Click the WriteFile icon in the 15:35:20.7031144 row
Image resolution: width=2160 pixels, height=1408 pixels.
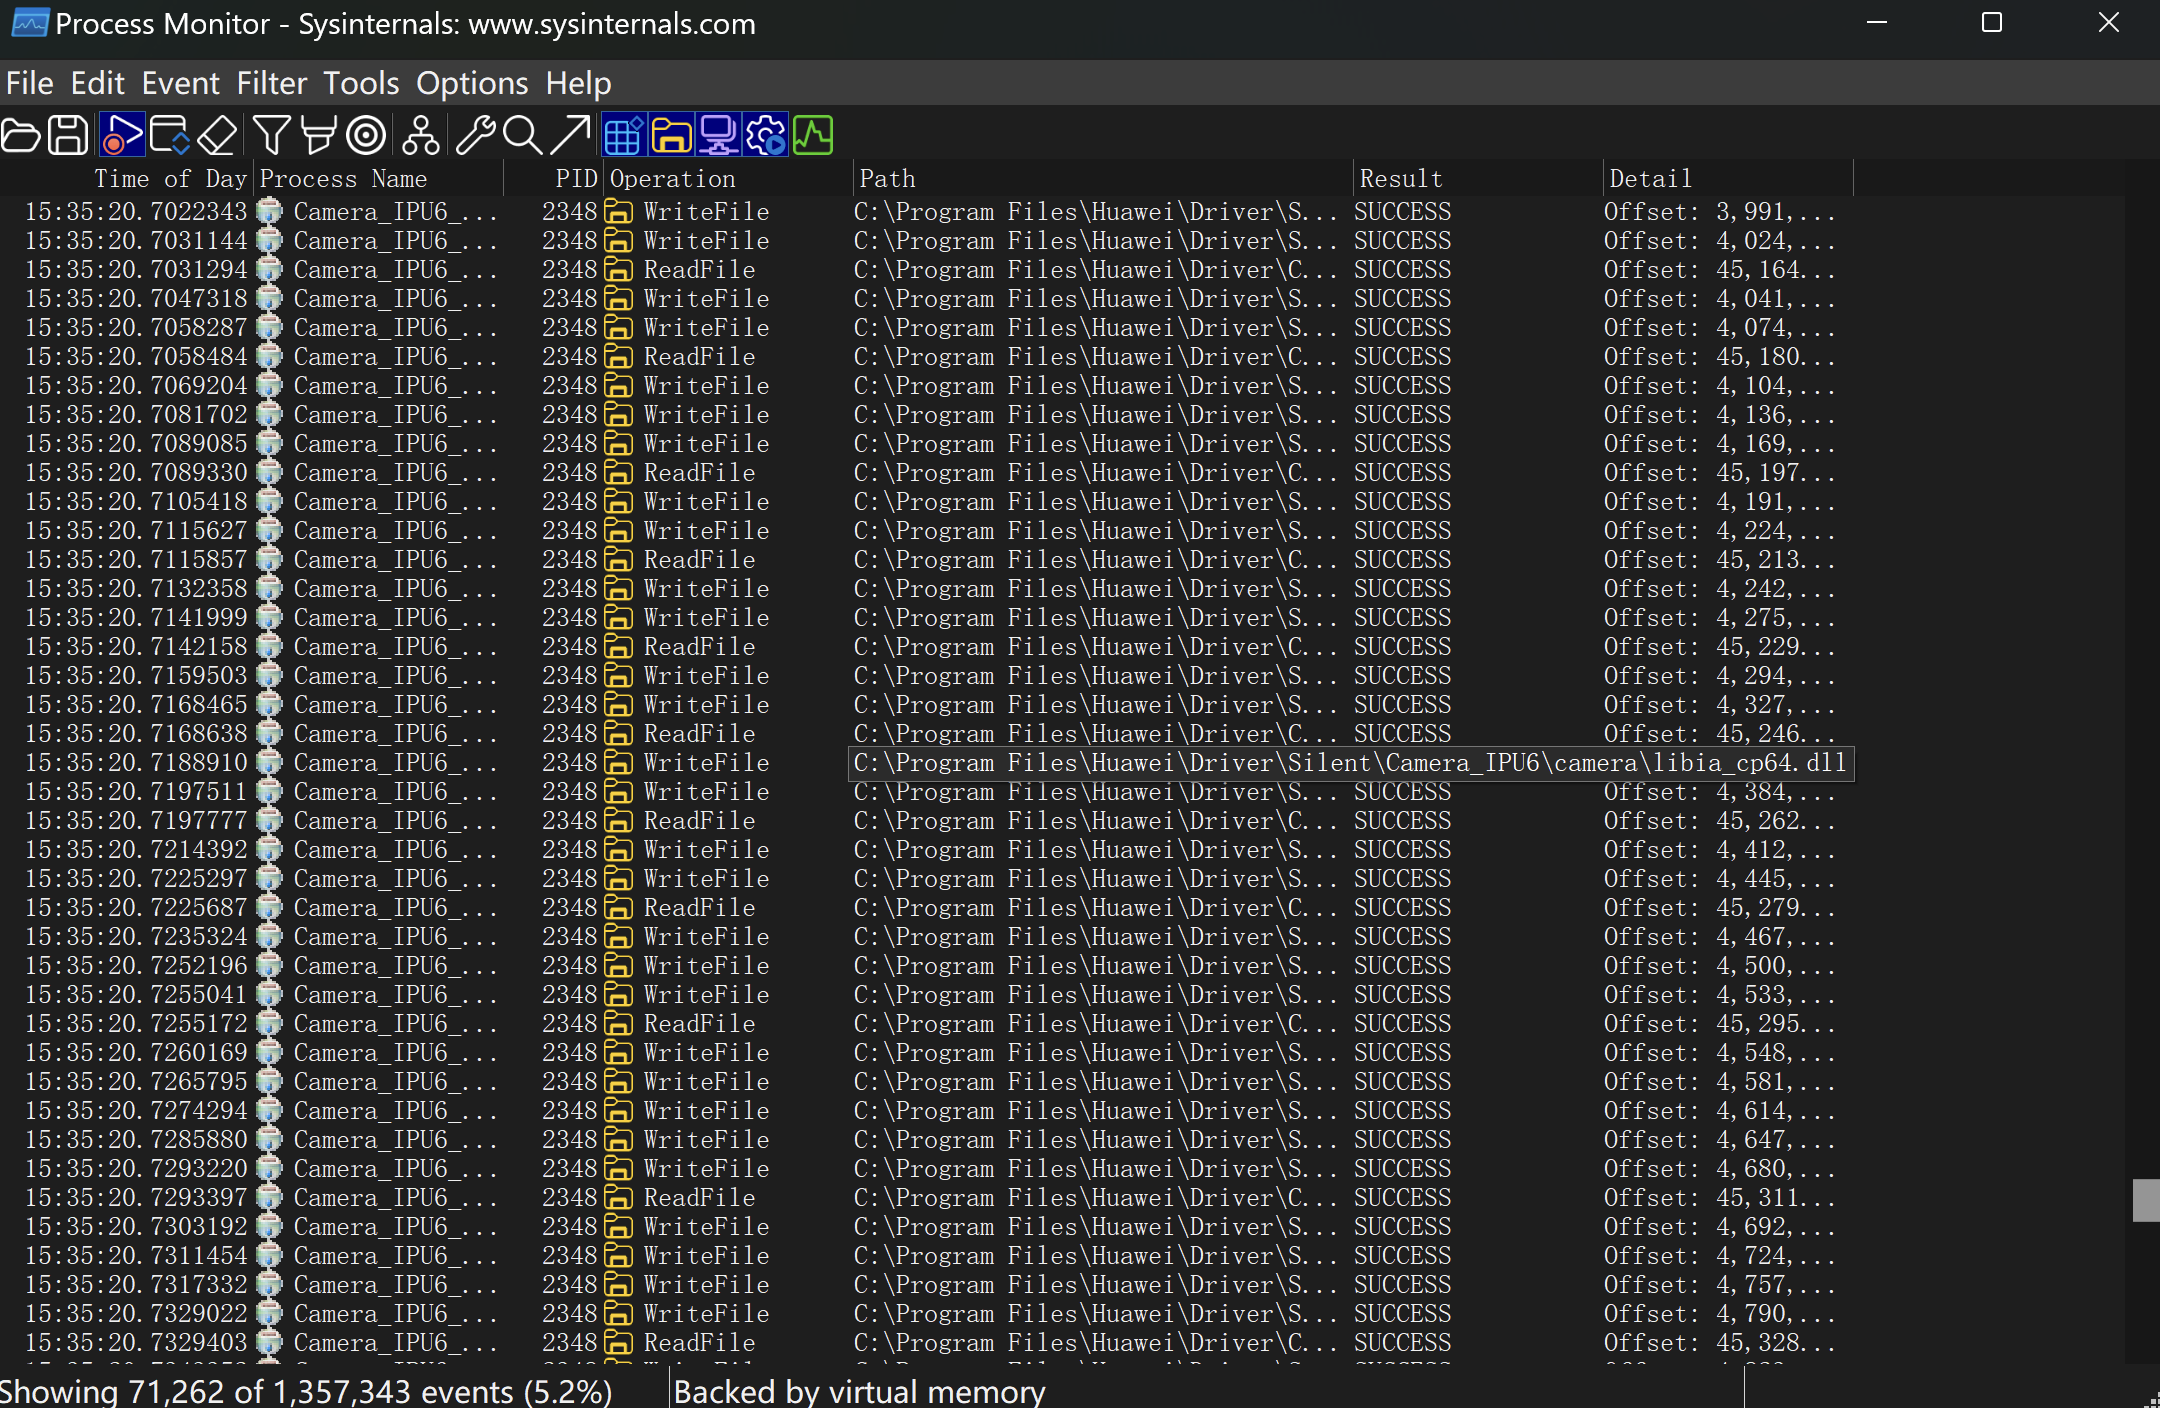coord(618,240)
